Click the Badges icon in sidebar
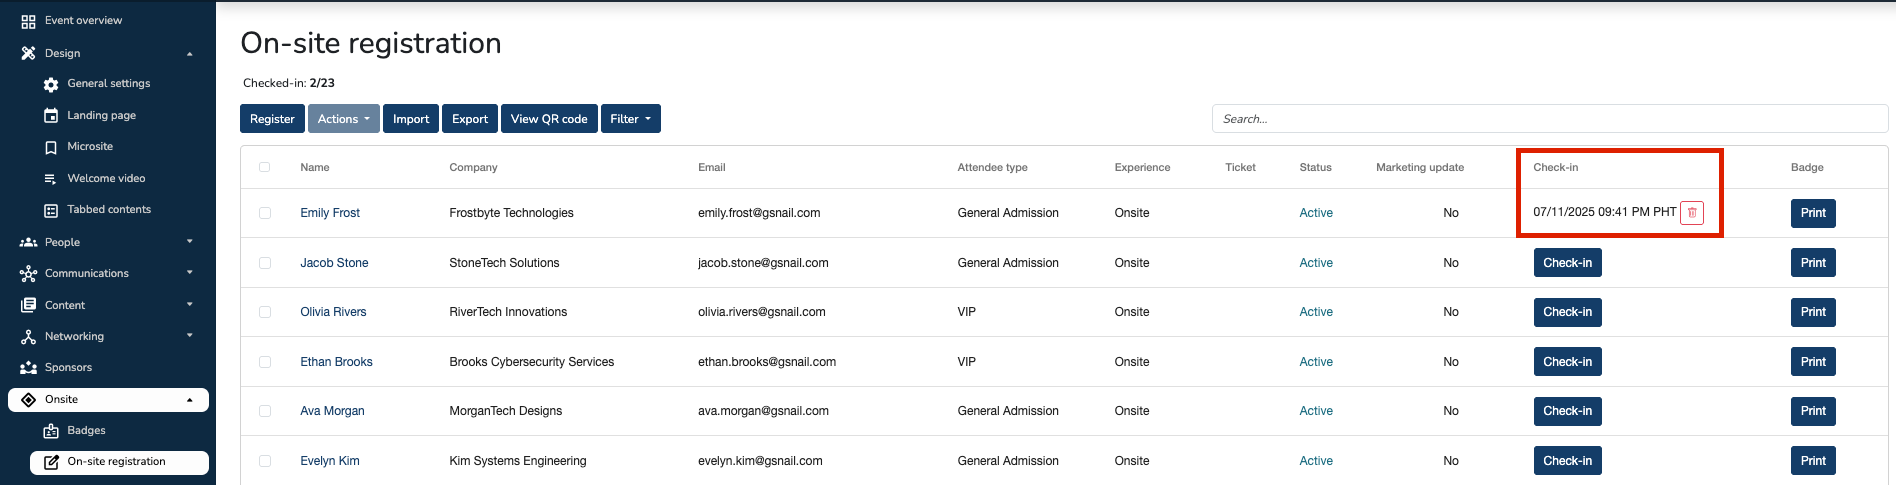 tap(51, 431)
